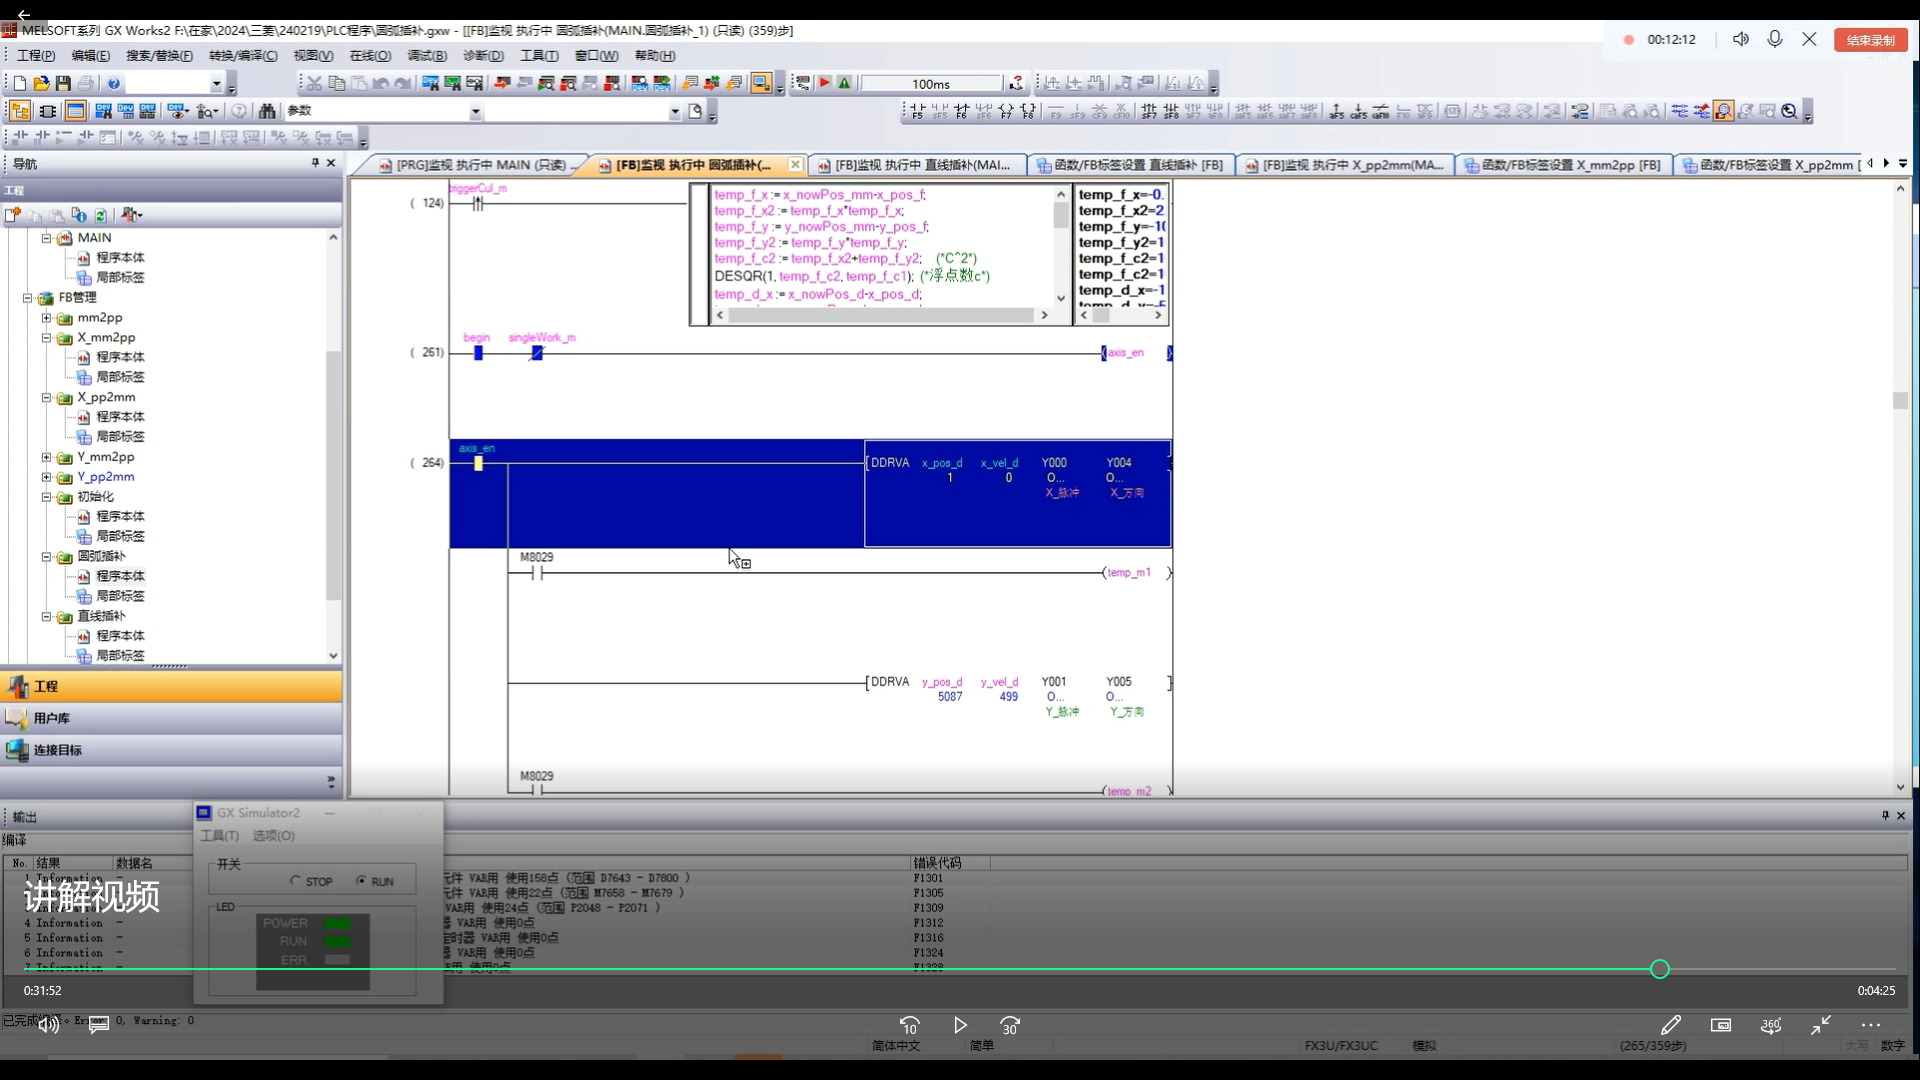
Task: Open the new project blank page icon
Action: pos(19,84)
